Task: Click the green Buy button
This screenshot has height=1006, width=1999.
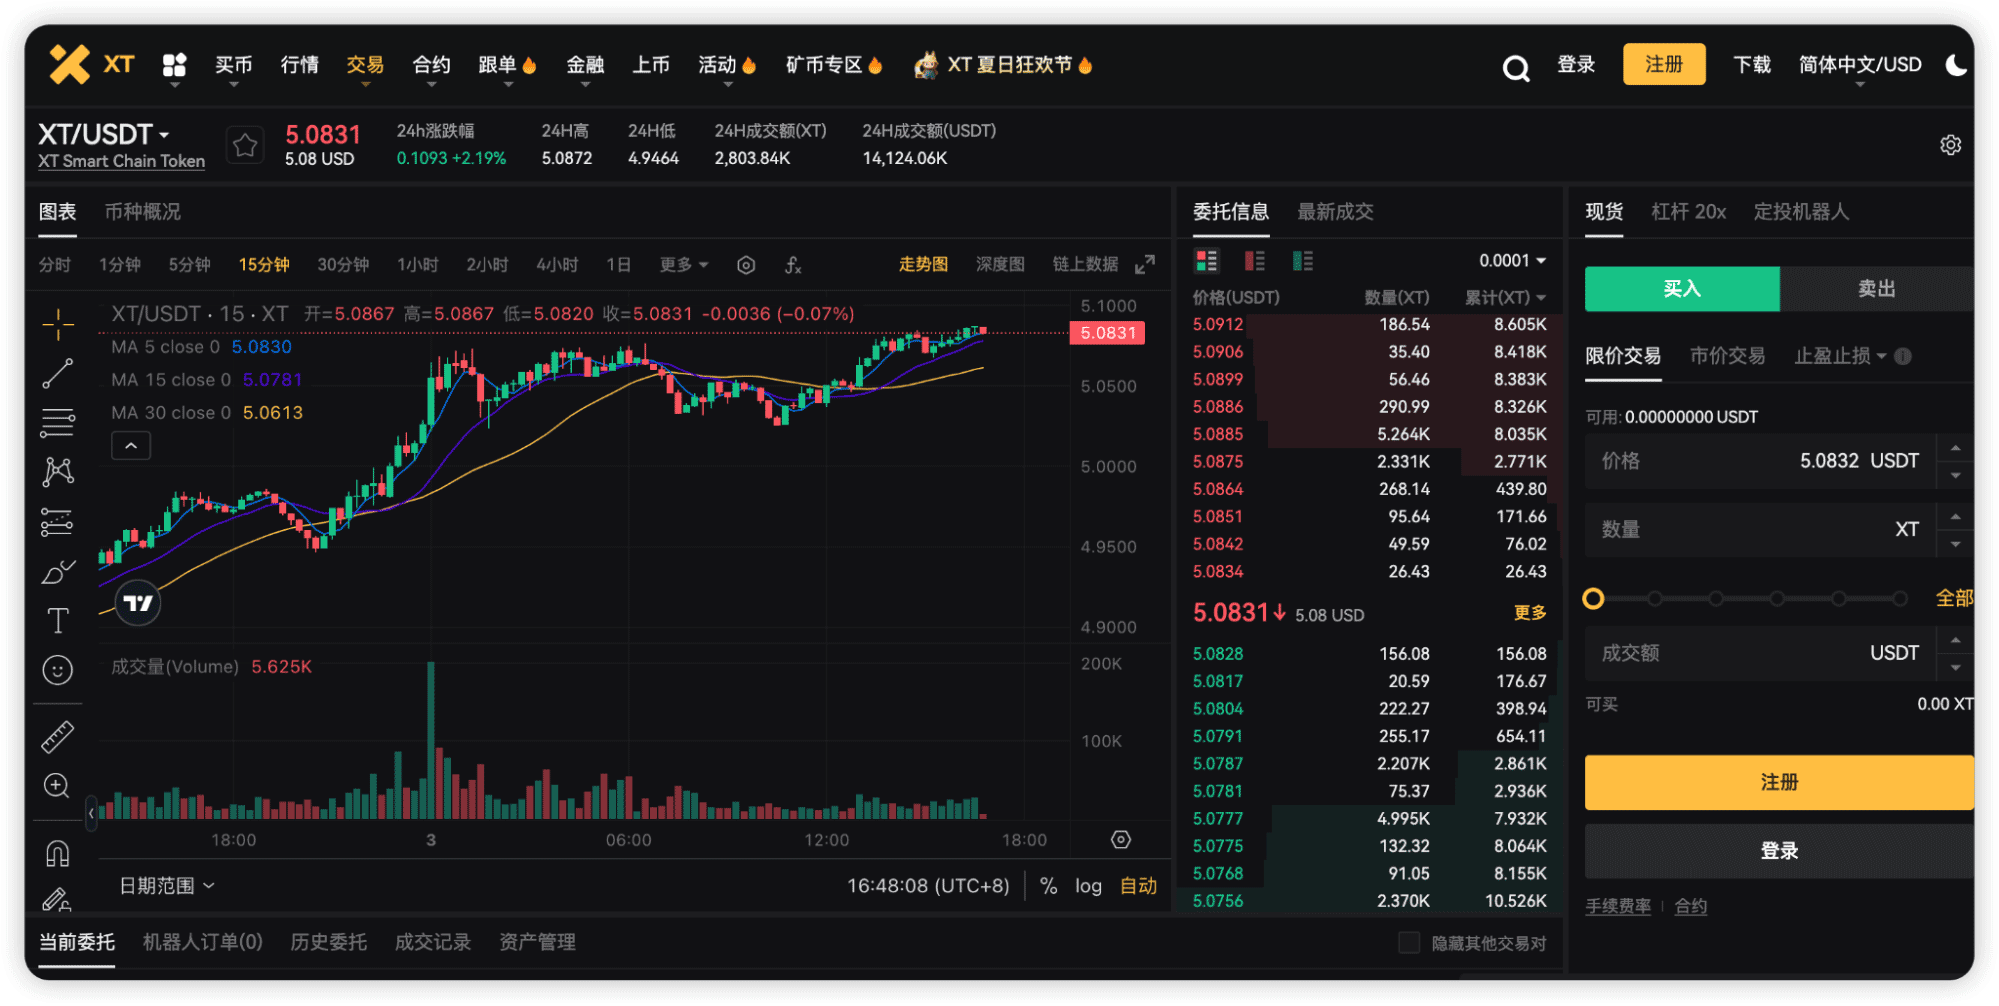Action: (x=1681, y=289)
